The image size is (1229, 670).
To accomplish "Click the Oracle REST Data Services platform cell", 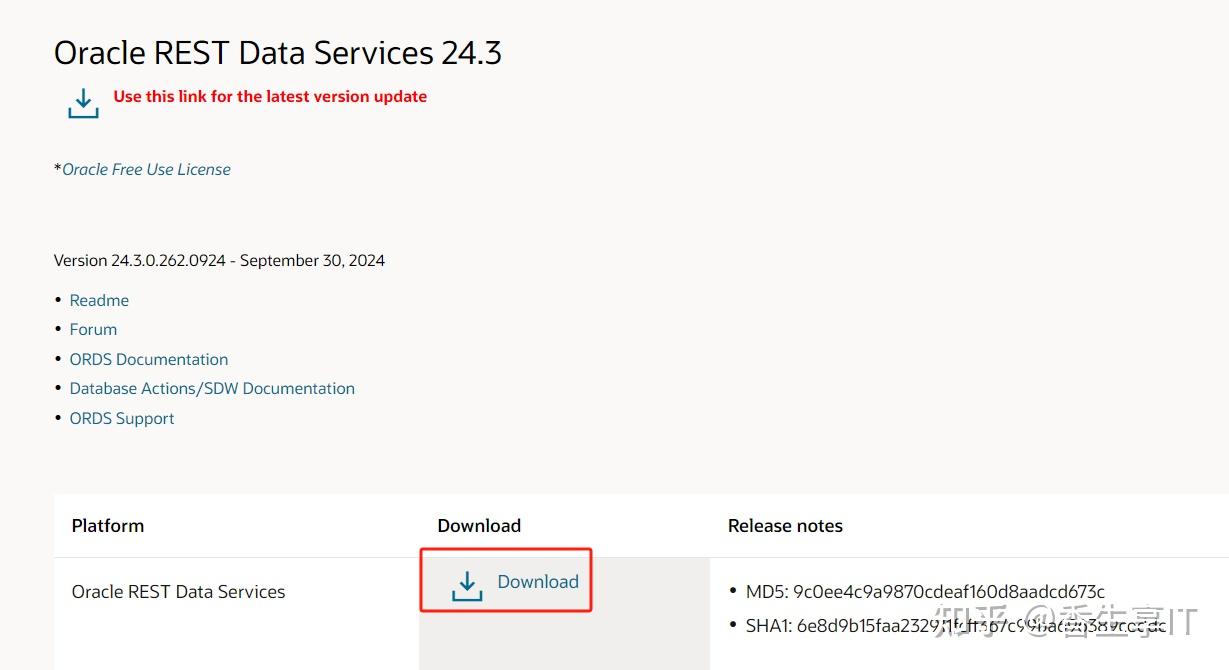I will pos(178,592).
